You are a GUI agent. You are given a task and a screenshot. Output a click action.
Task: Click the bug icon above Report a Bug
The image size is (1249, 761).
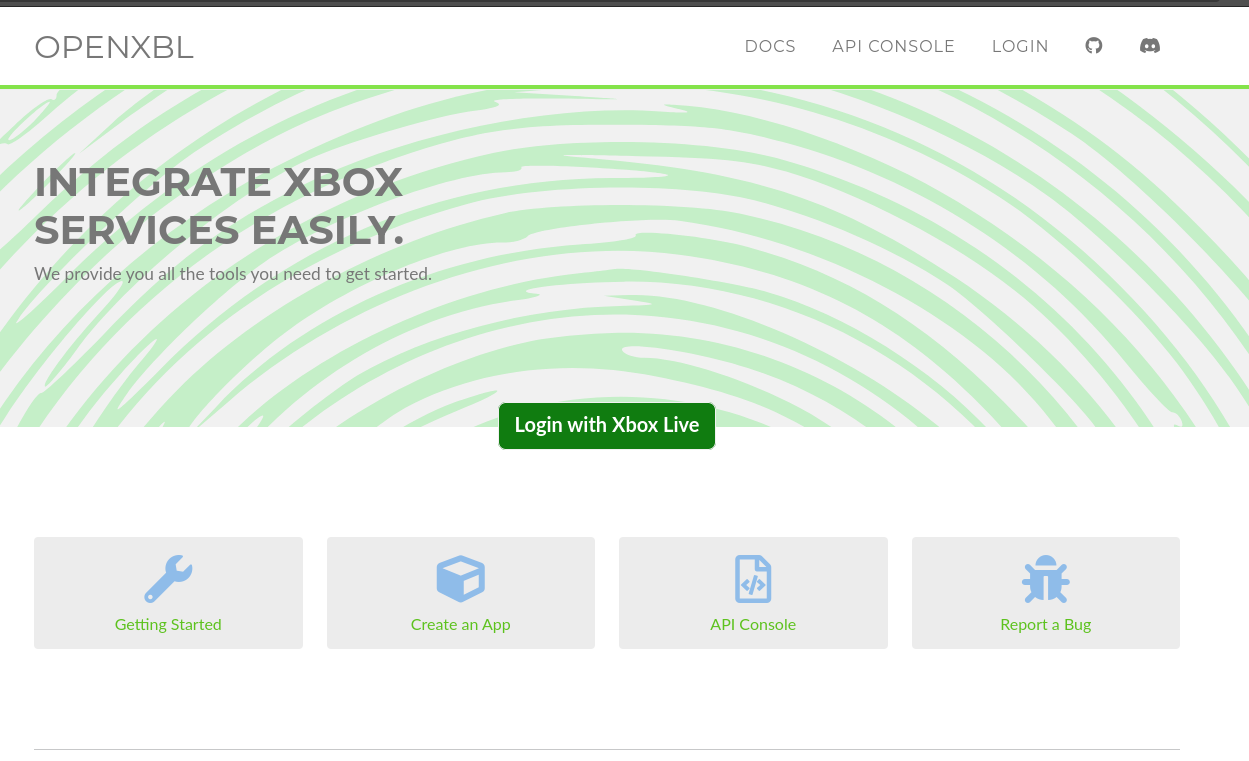tap(1045, 579)
